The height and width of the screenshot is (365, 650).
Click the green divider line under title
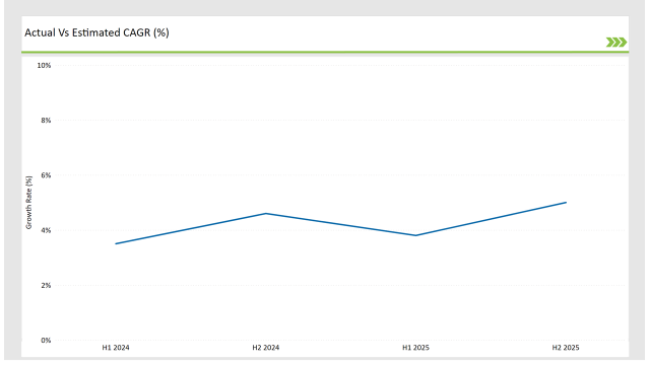pyautogui.click(x=325, y=52)
